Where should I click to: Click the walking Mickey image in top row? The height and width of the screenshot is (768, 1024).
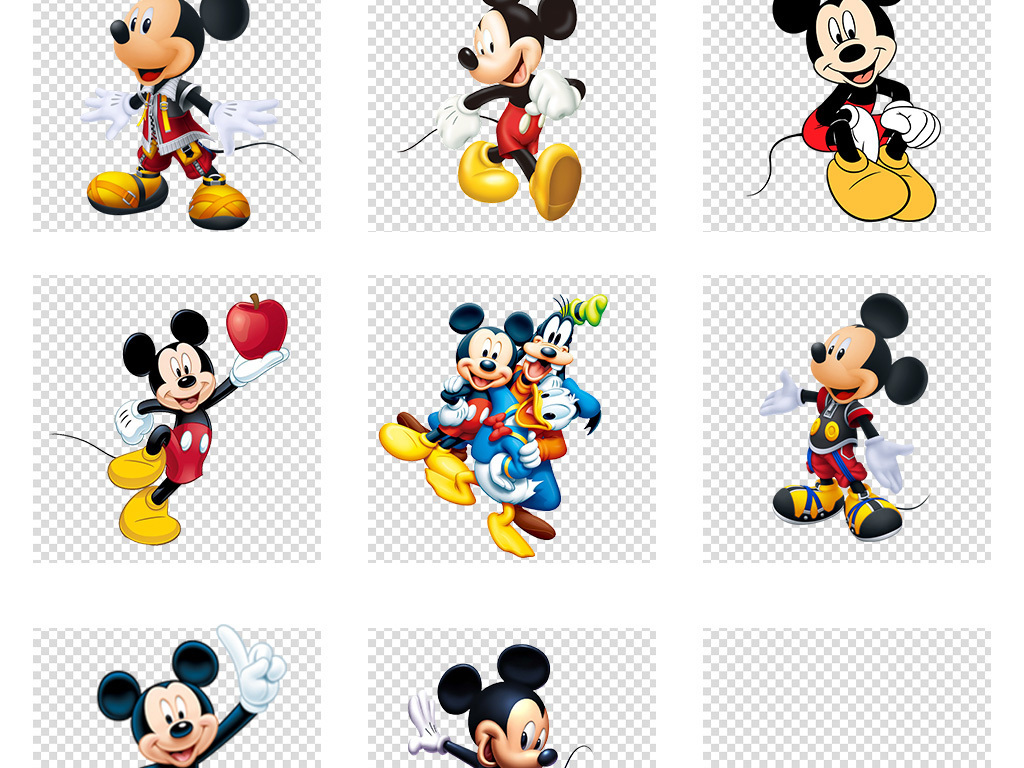click(x=511, y=115)
